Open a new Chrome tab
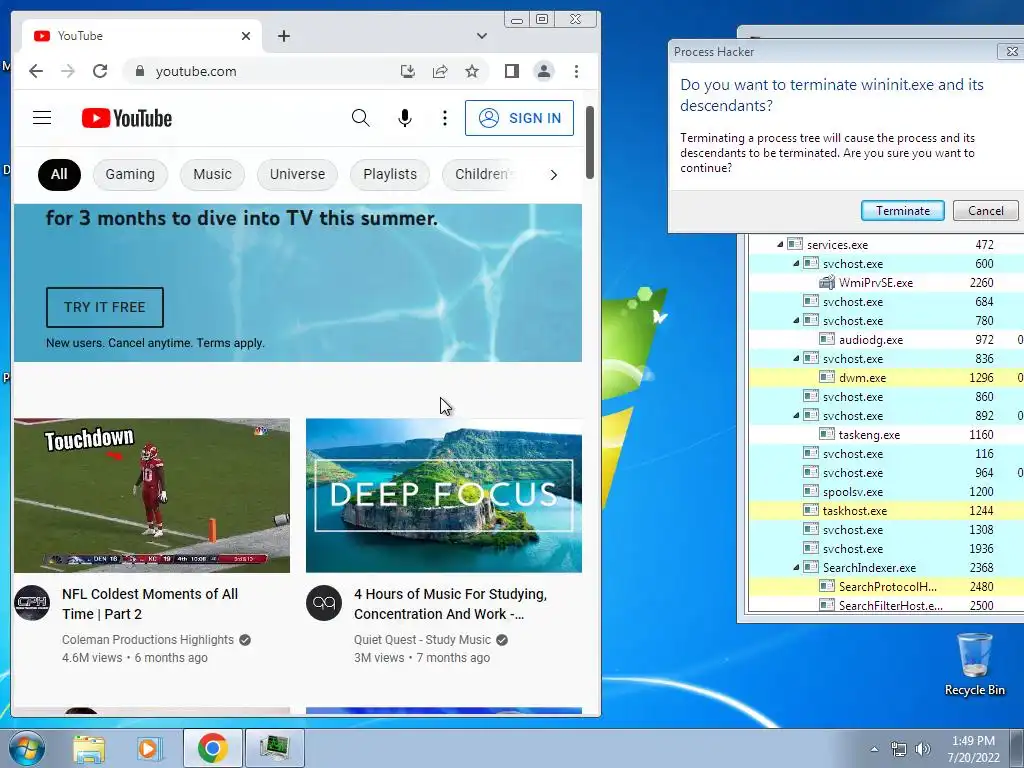This screenshot has height=768, width=1024. pos(283,36)
